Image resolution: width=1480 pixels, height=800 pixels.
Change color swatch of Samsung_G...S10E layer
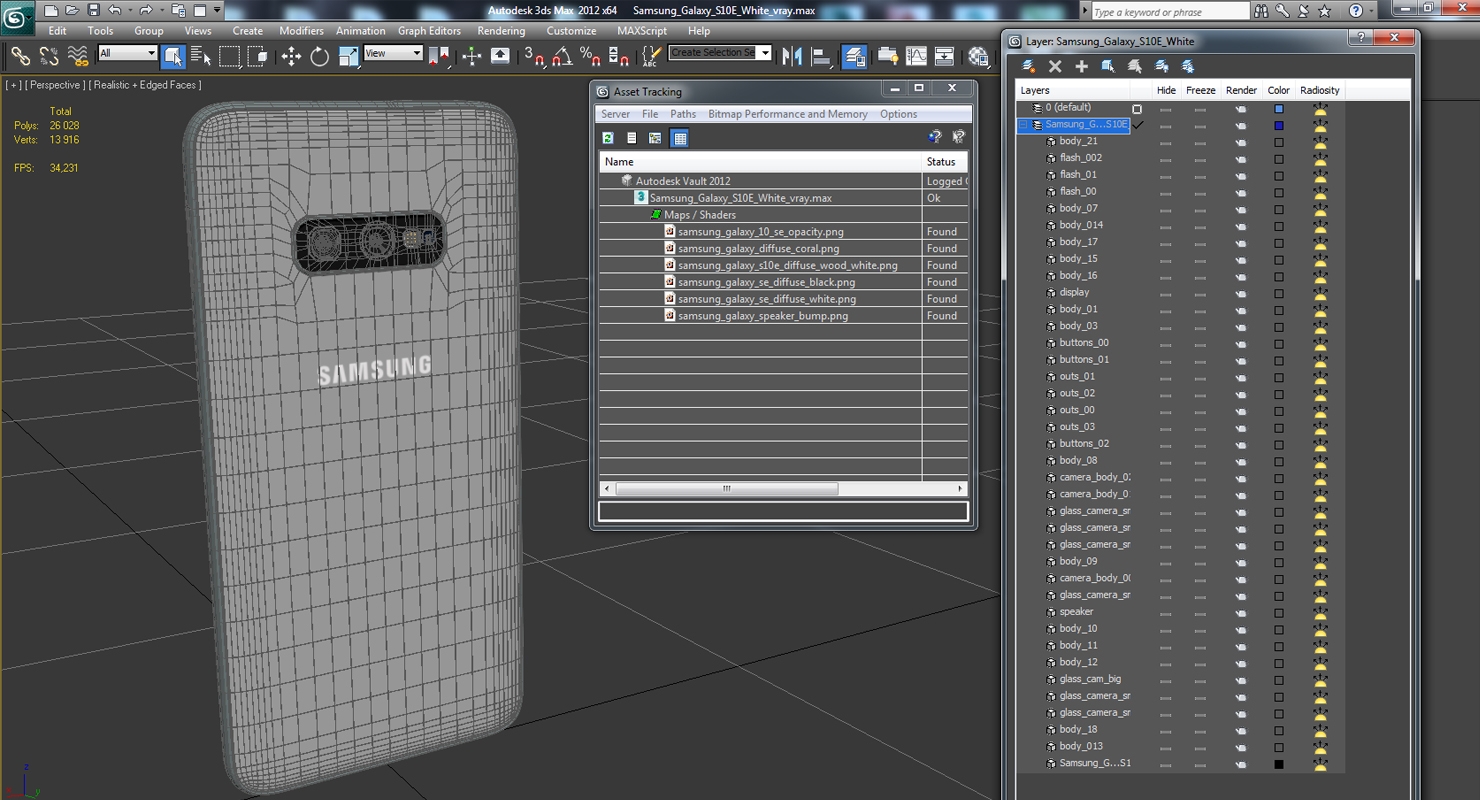click(x=1279, y=125)
